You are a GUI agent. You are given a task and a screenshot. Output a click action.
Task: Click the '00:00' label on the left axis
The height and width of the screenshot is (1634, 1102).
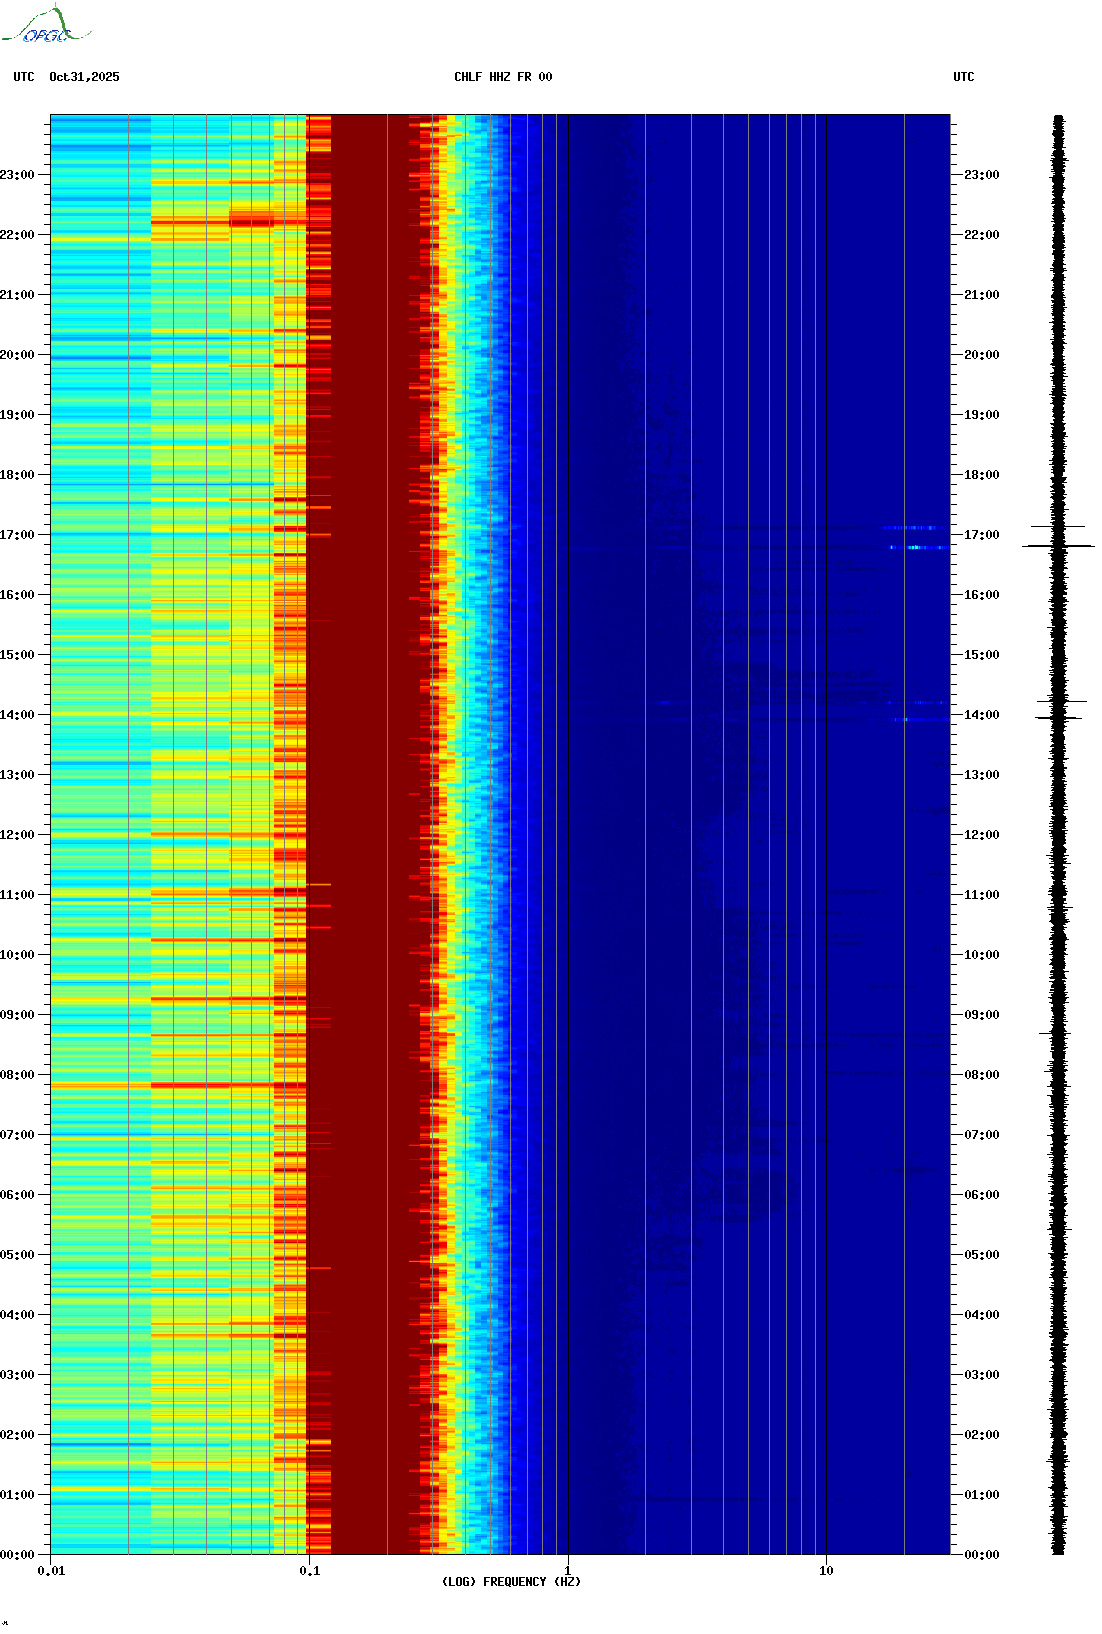tap(17, 1555)
